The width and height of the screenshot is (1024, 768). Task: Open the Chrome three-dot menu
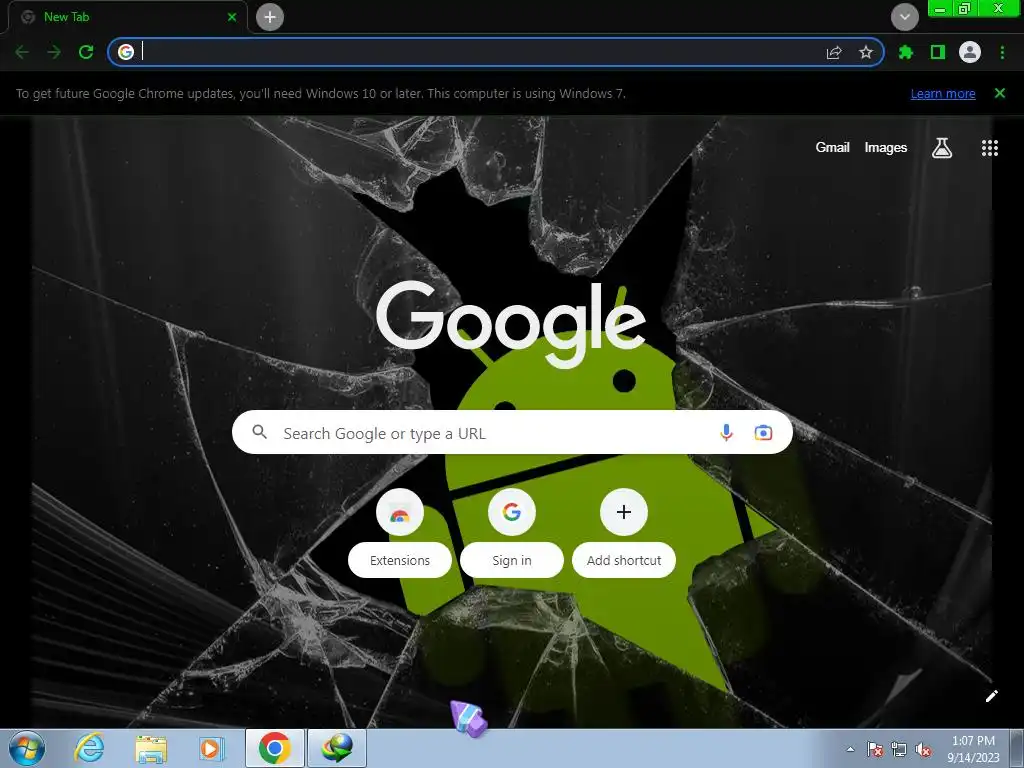(x=1002, y=52)
